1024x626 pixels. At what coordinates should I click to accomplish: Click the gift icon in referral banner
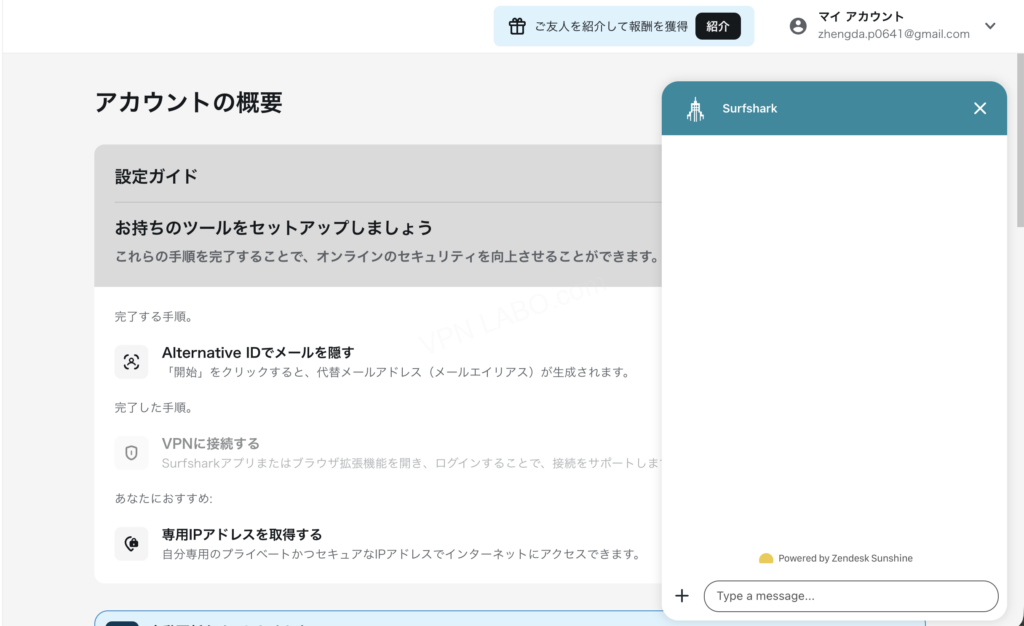pyautogui.click(x=517, y=26)
